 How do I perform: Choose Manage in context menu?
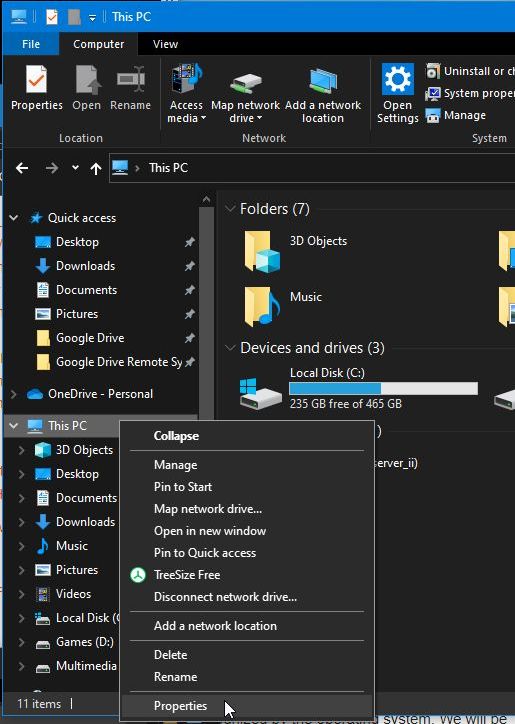click(x=247, y=465)
